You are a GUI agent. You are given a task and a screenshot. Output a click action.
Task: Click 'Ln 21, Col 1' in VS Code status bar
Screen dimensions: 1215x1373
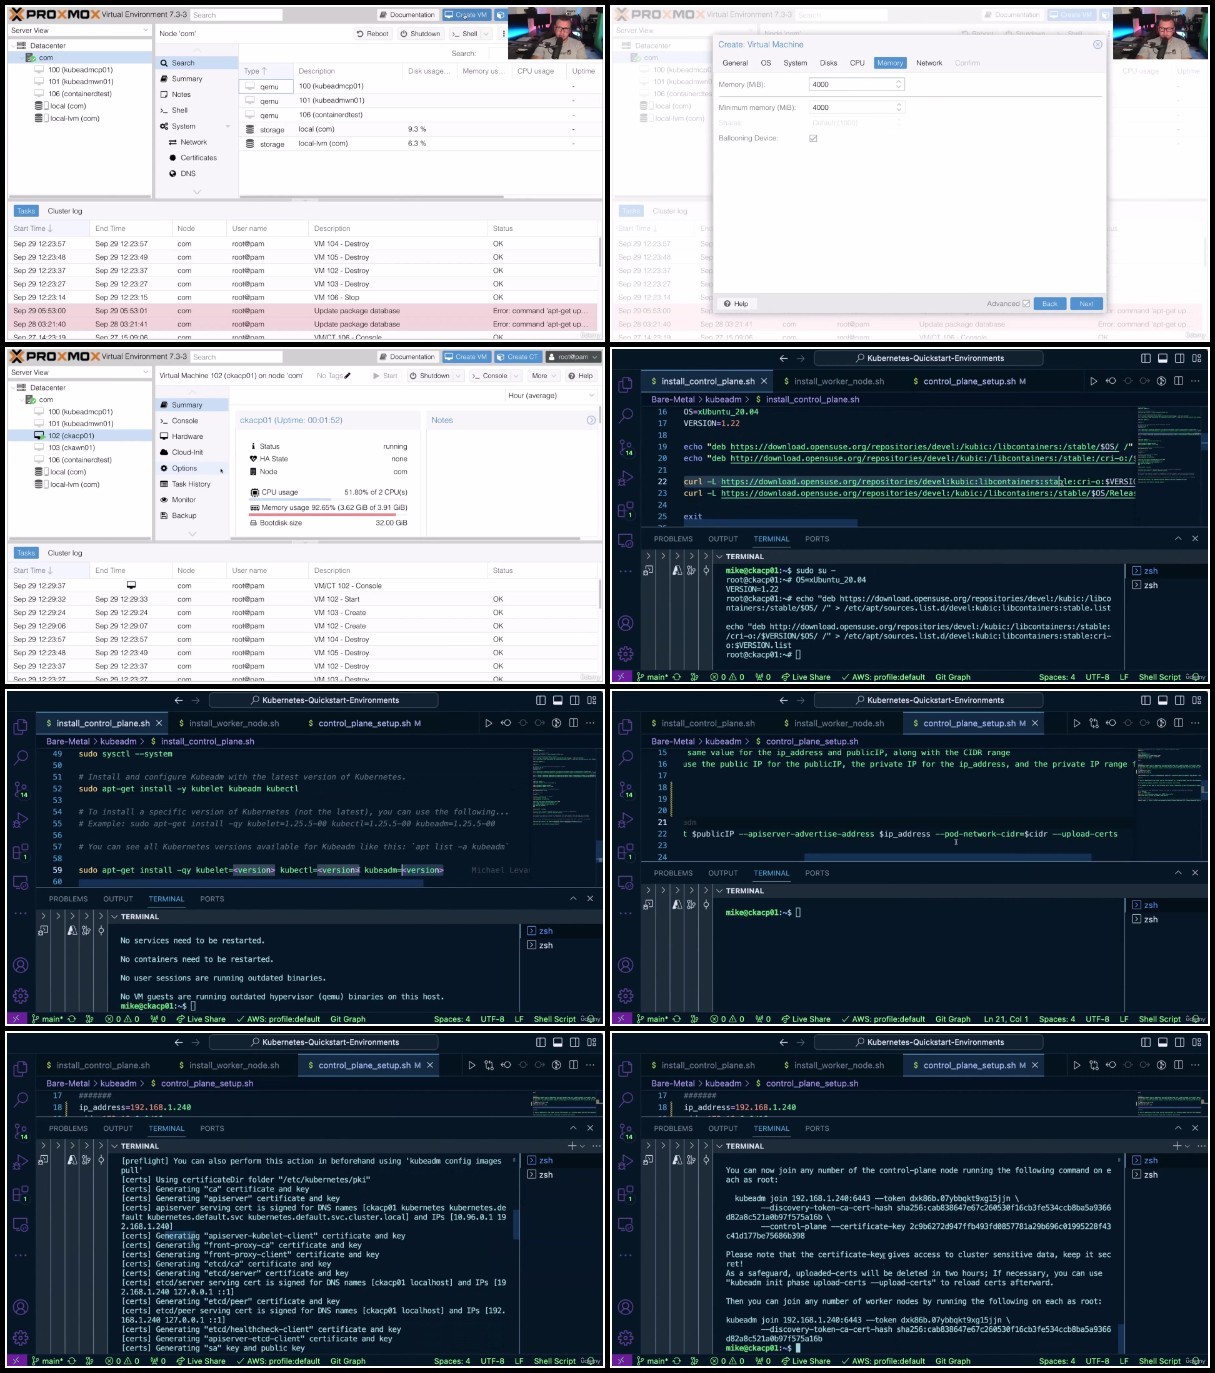1006,1019
